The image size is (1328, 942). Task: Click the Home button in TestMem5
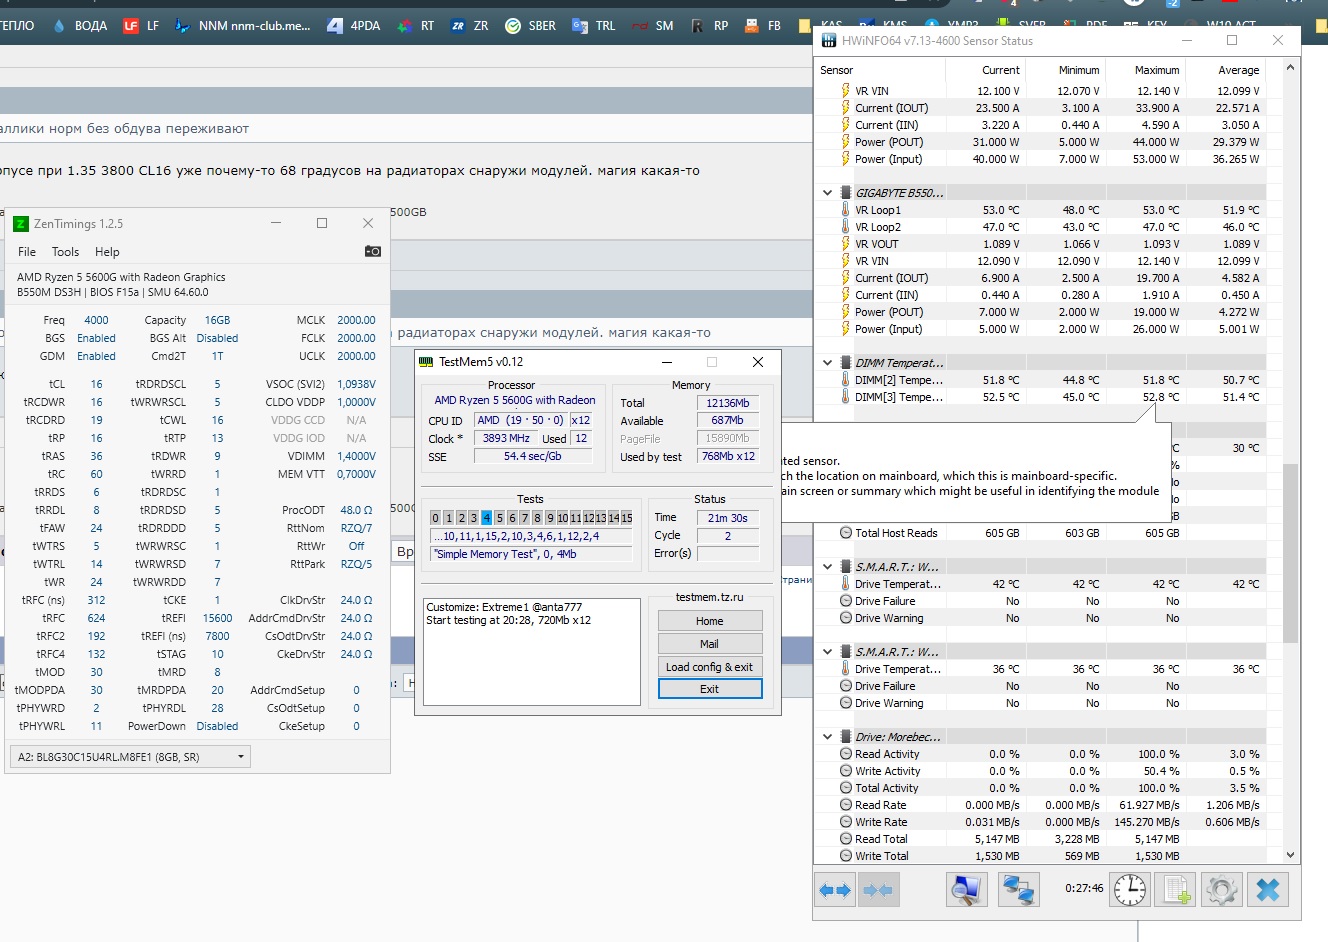pyautogui.click(x=709, y=621)
